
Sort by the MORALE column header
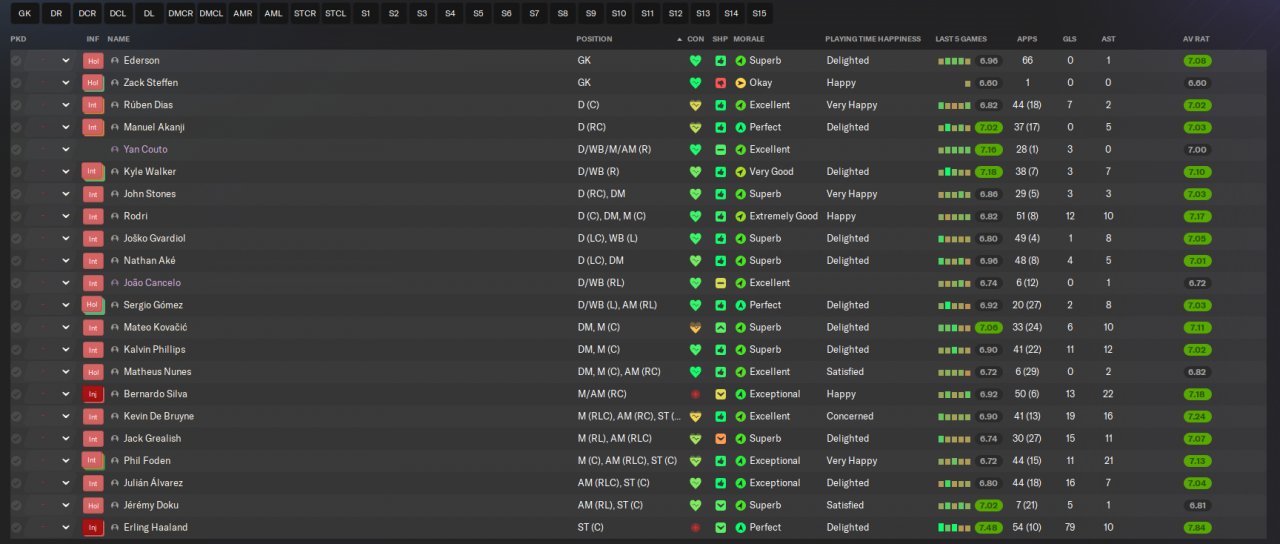tap(749, 39)
